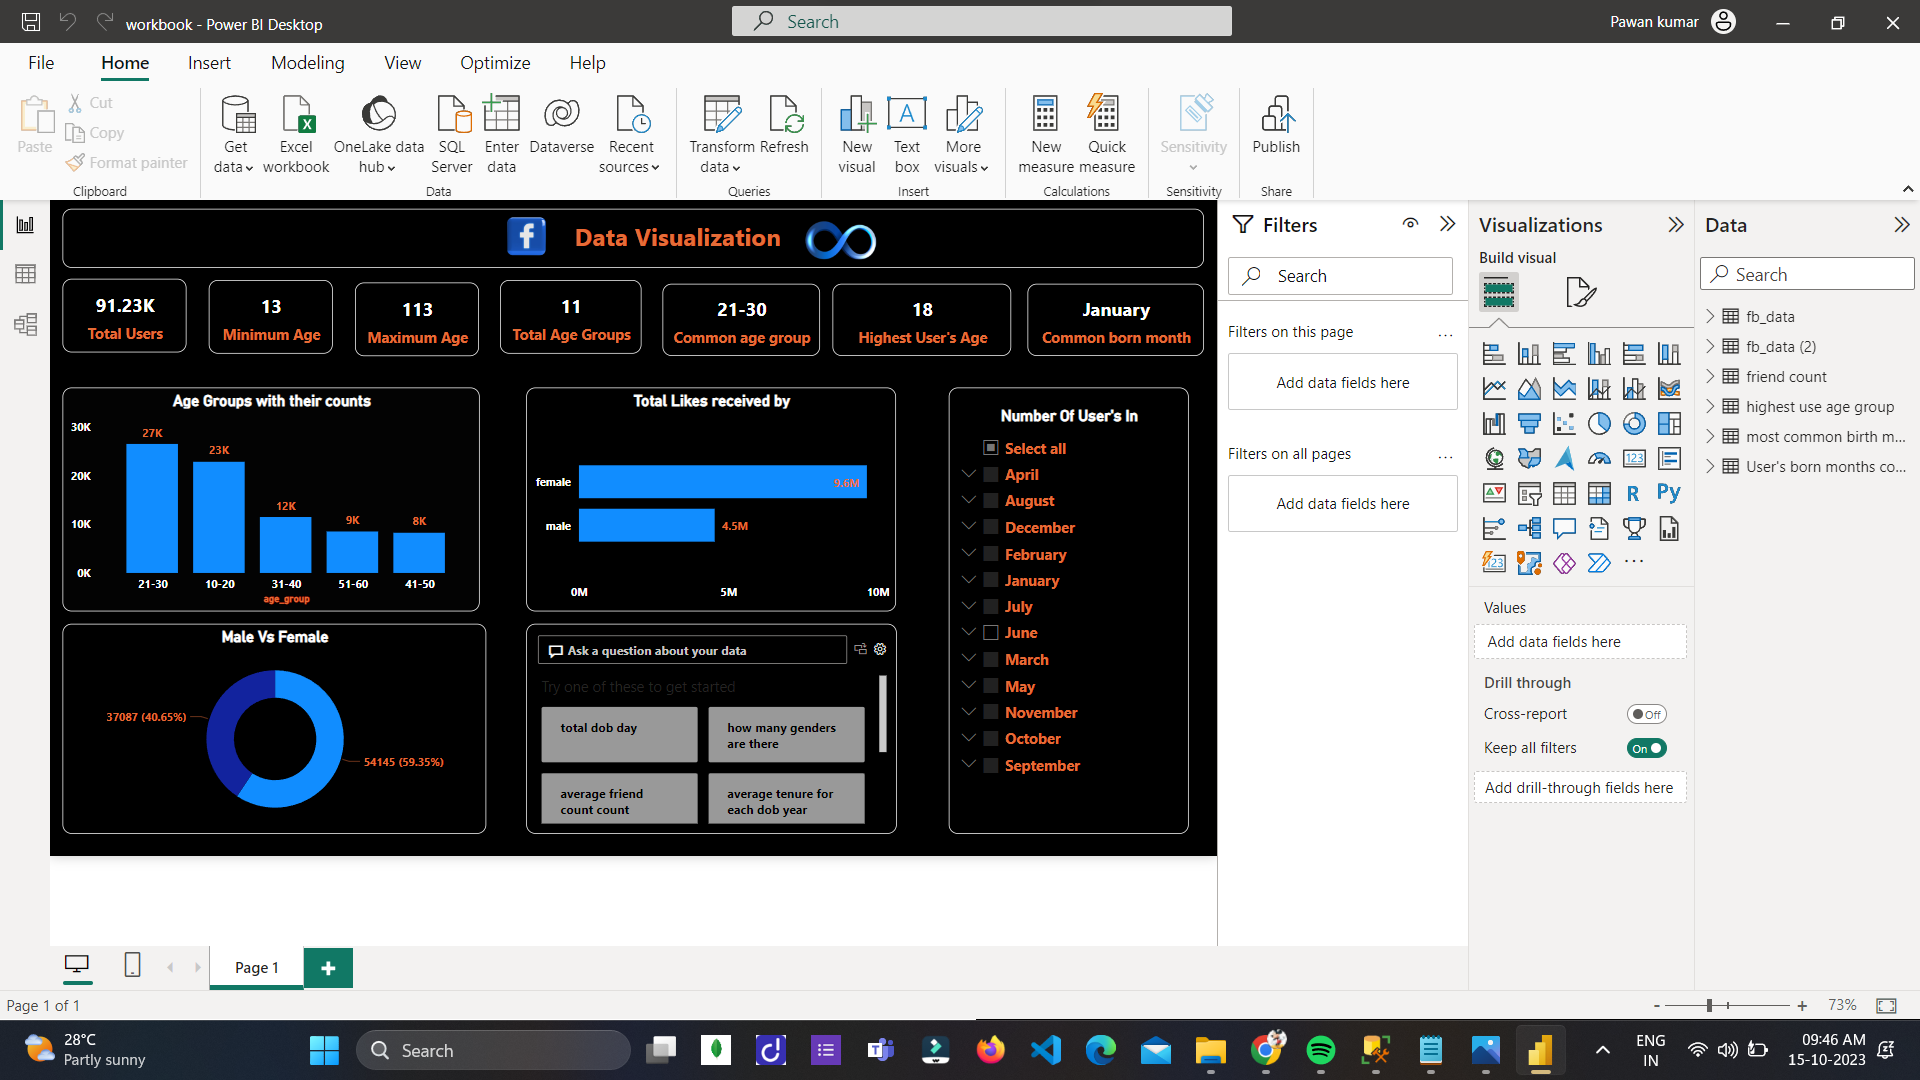The width and height of the screenshot is (1920, 1080).
Task: Select the Python visual icon
Action: tap(1668, 493)
